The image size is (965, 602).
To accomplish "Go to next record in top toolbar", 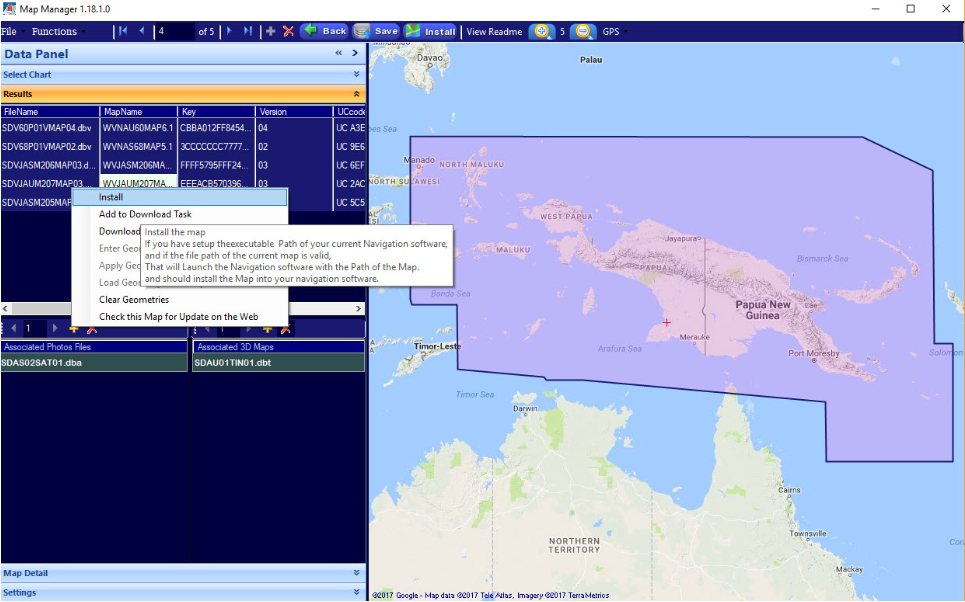I will pos(230,31).
